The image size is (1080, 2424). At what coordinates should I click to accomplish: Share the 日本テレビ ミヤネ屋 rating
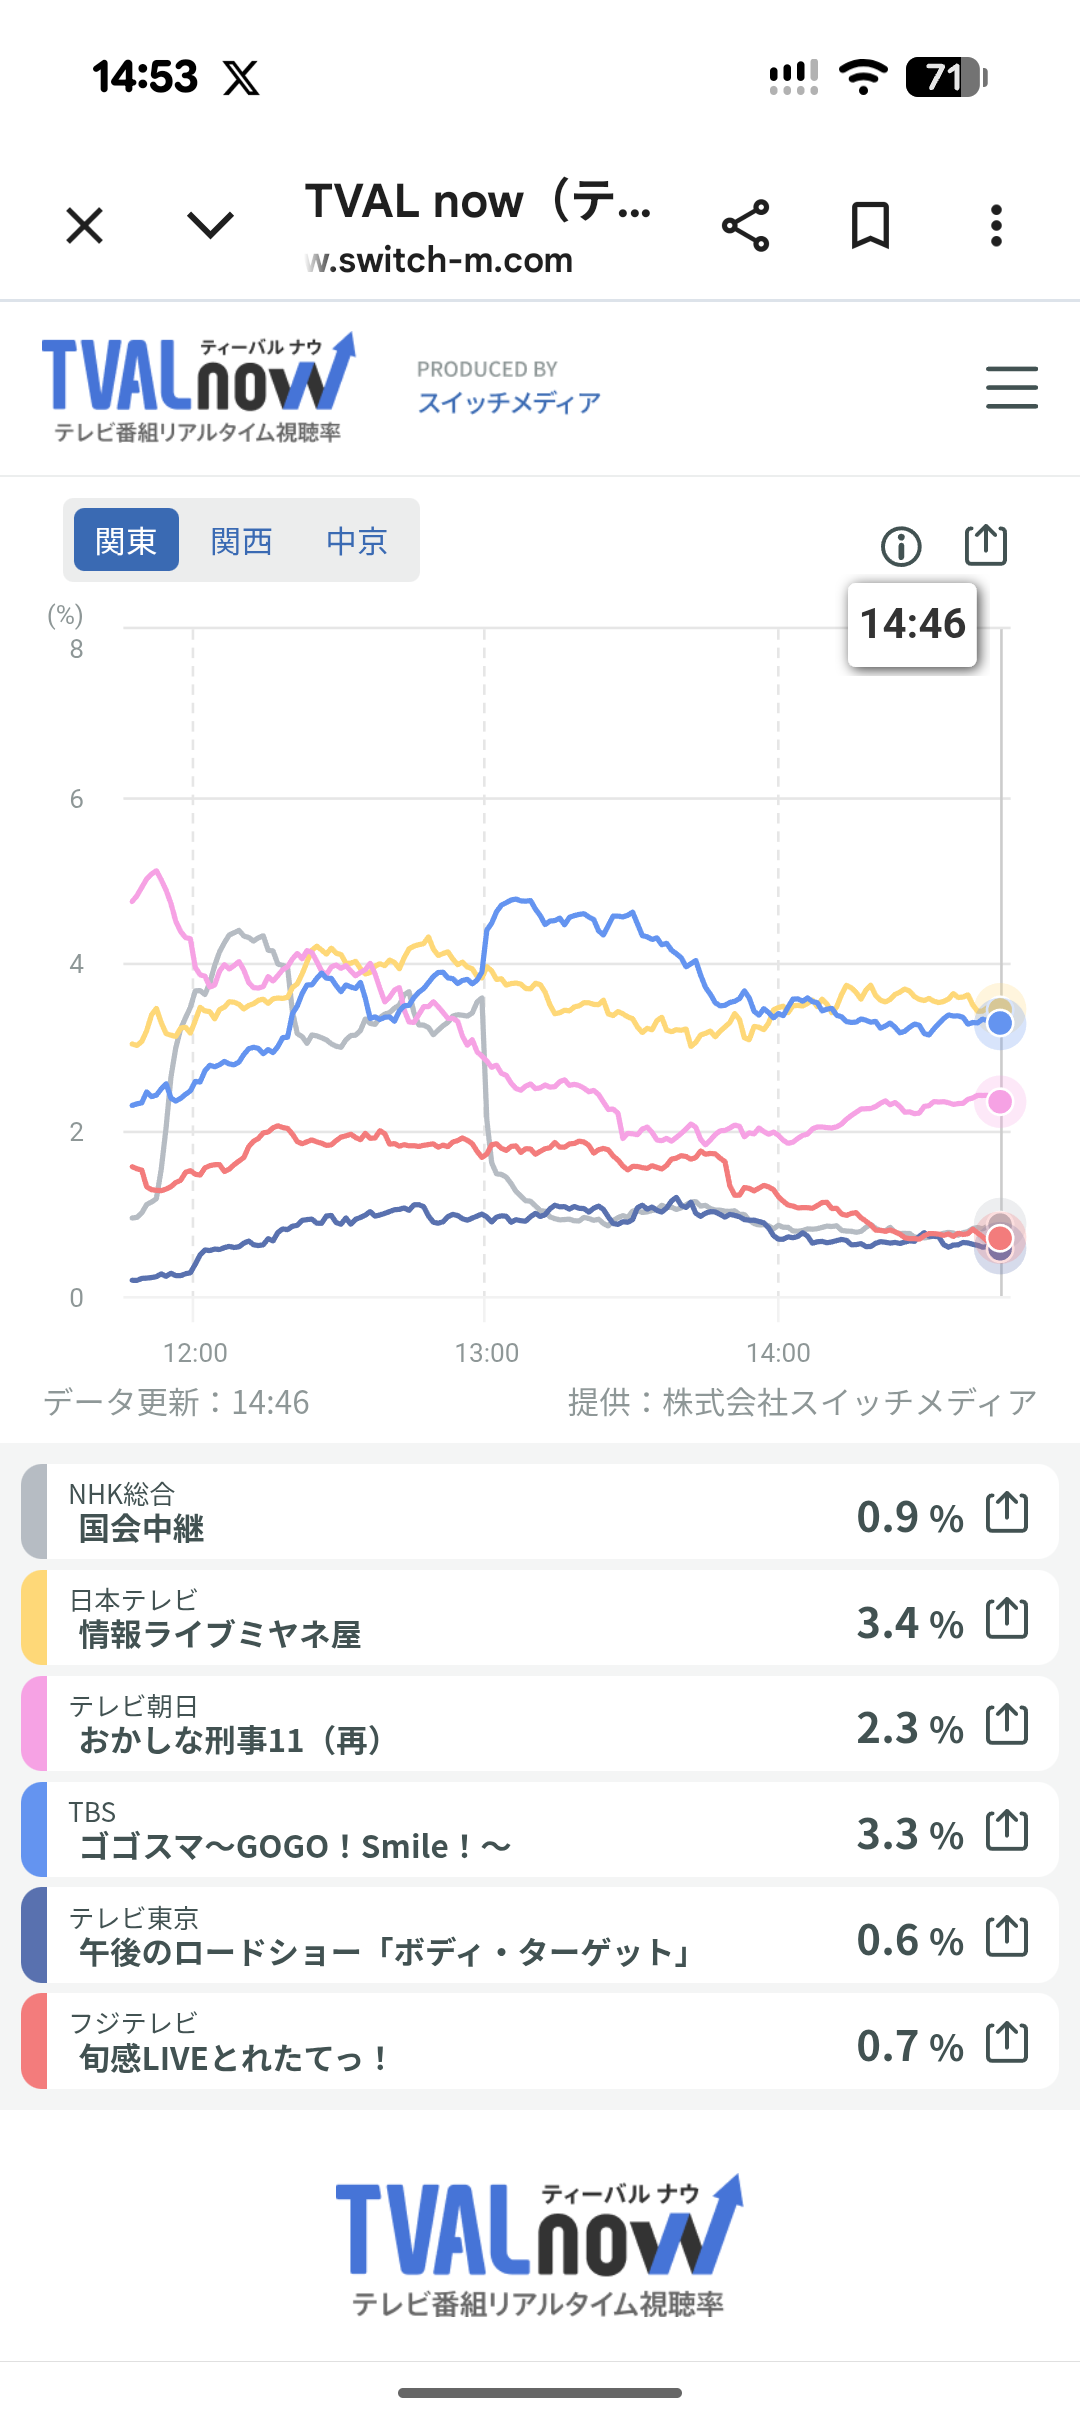1007,1618
